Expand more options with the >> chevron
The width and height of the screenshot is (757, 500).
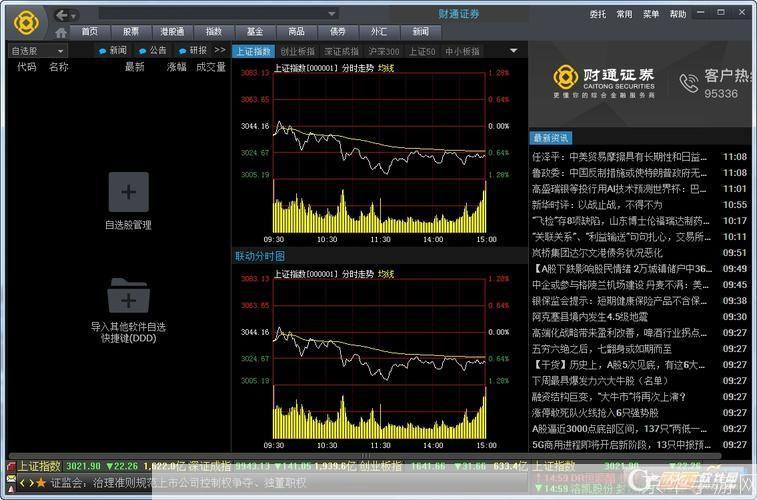point(220,50)
